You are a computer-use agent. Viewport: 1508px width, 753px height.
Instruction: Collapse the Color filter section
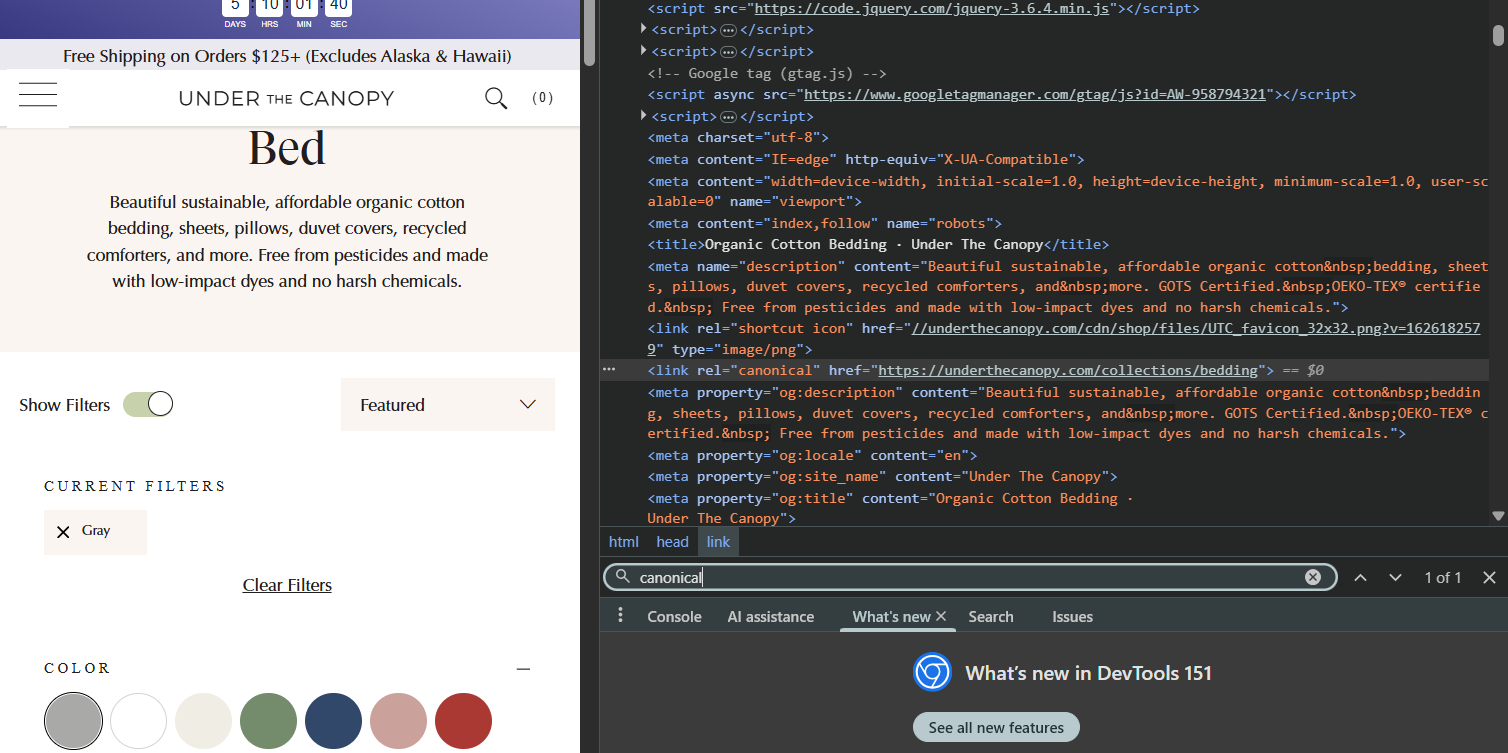(524, 669)
